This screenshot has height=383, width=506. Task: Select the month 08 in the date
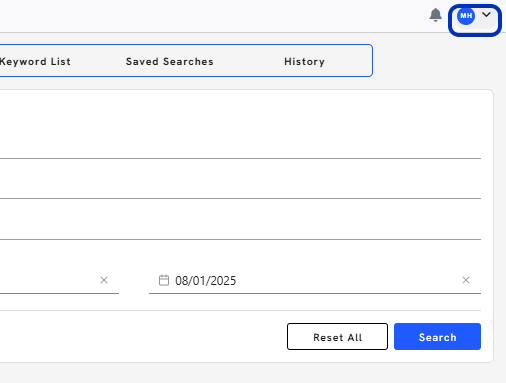point(182,281)
